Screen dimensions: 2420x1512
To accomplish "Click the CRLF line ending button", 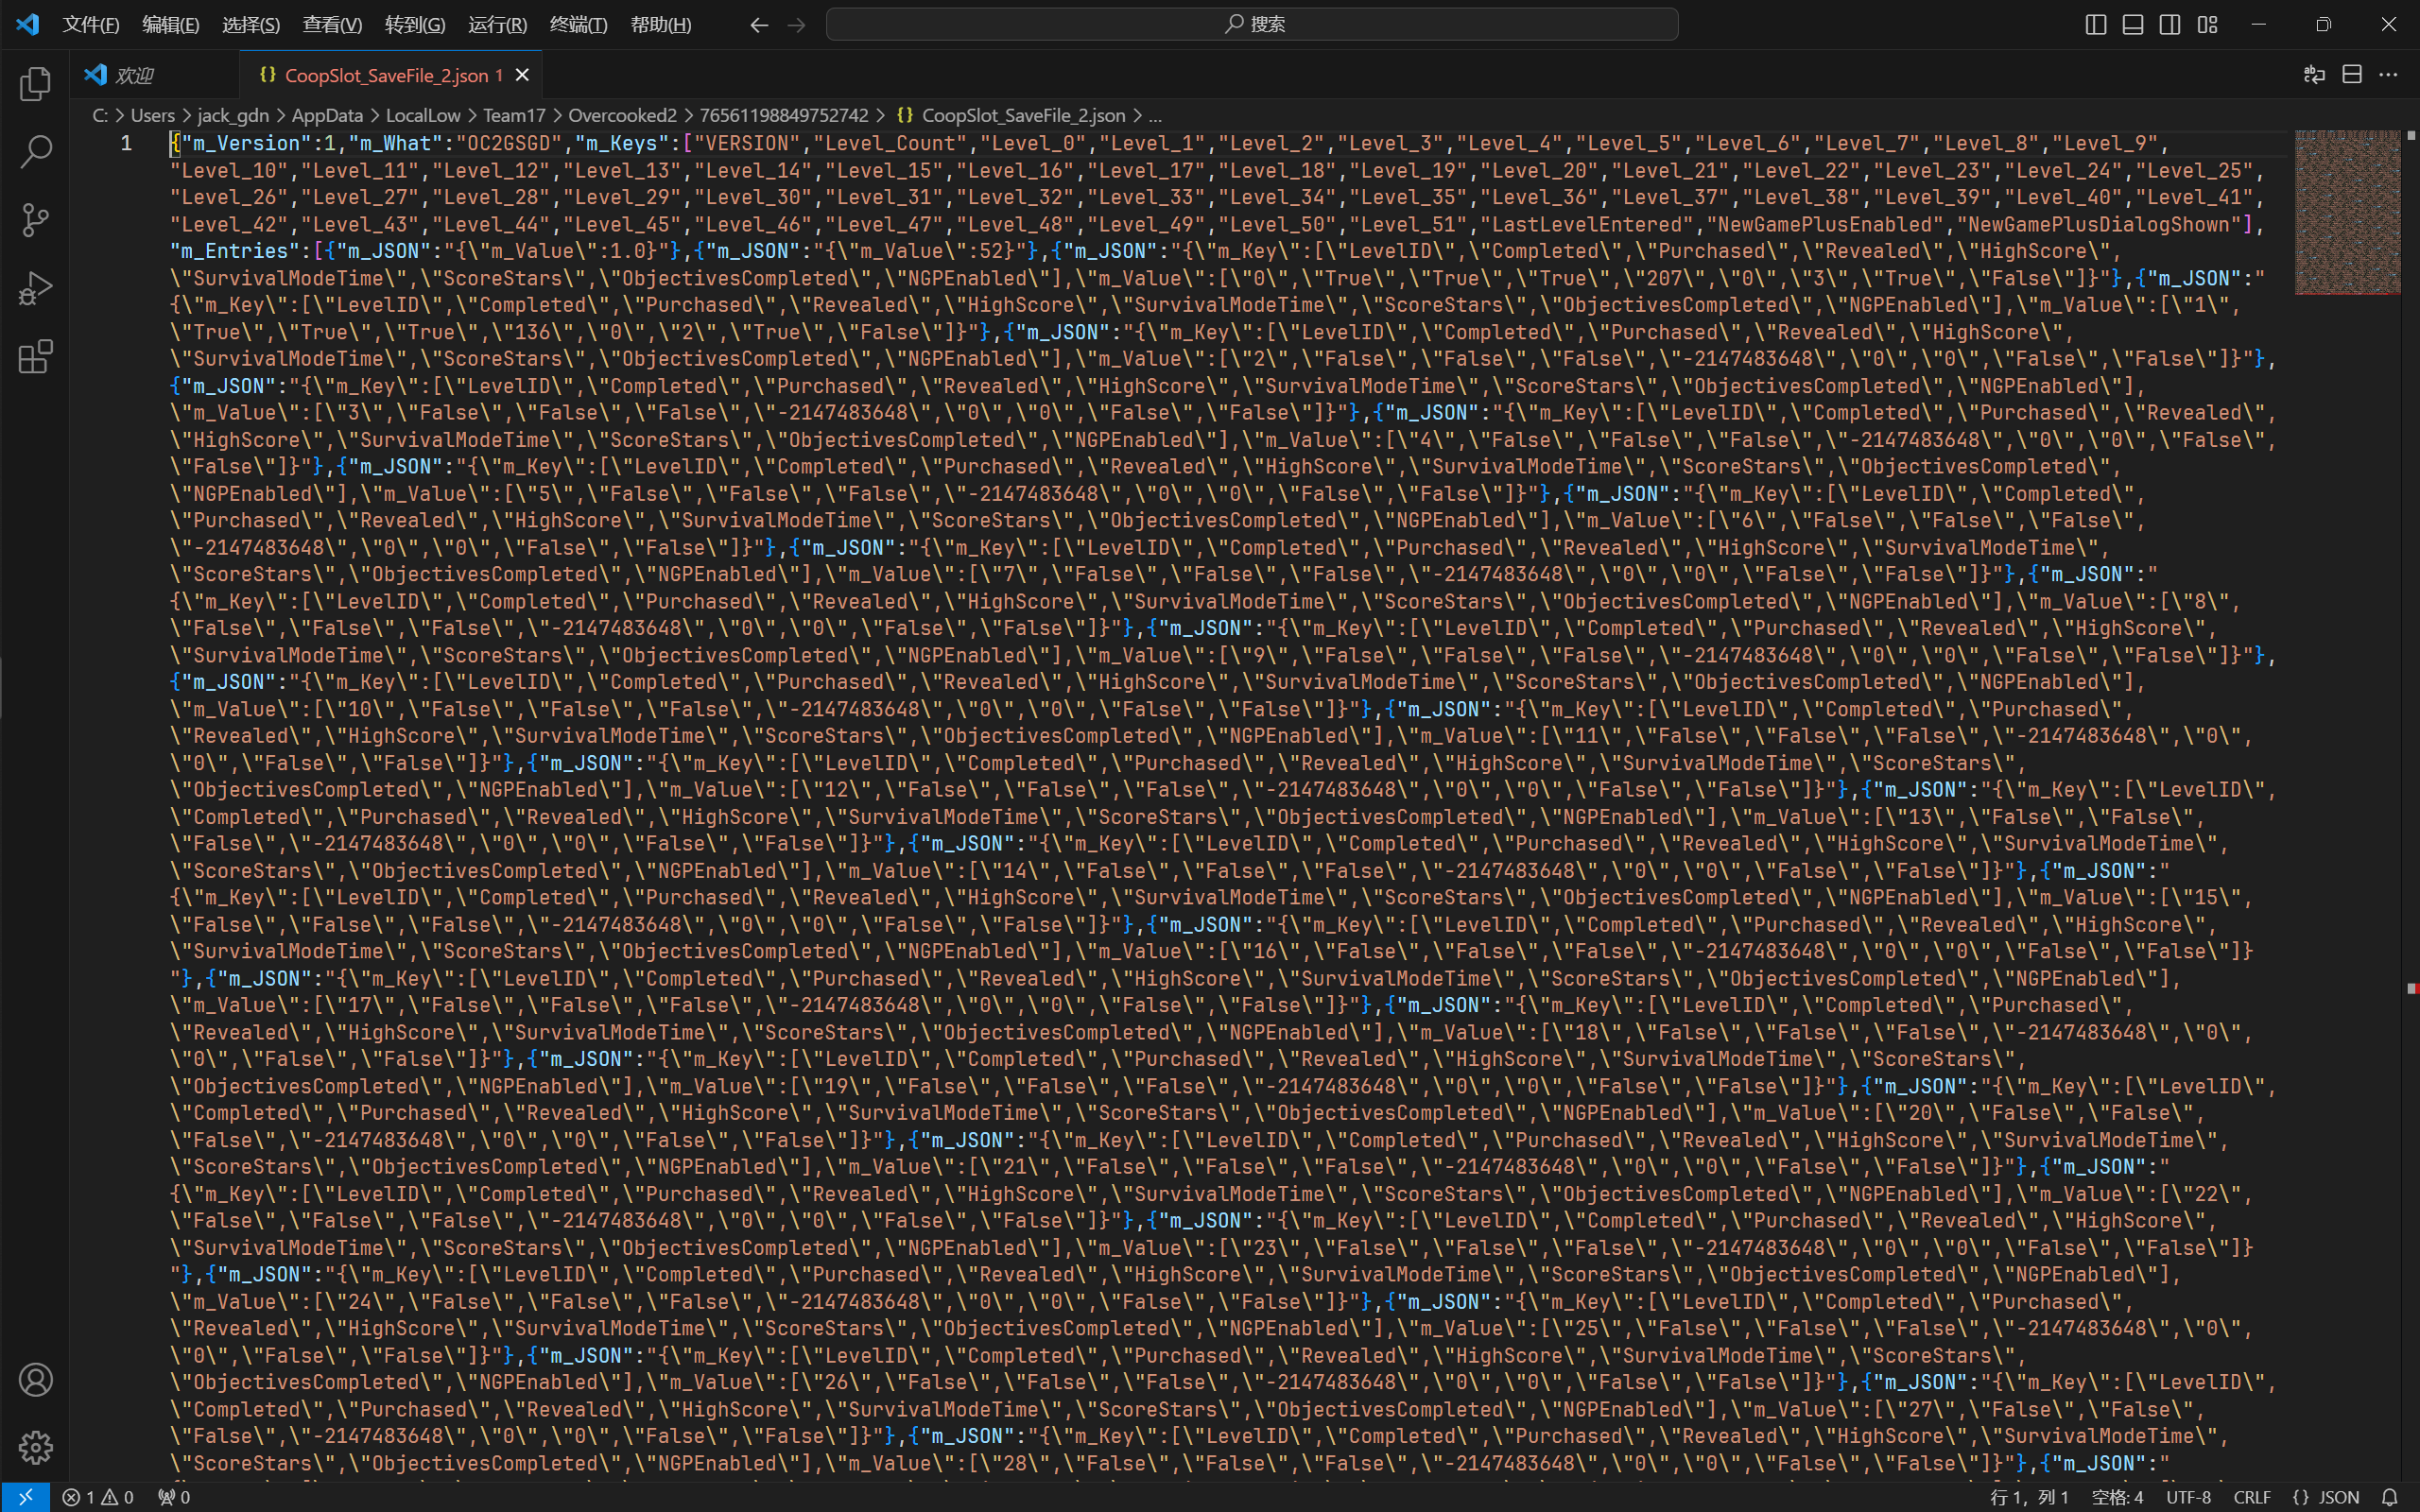I will (x=2252, y=1497).
